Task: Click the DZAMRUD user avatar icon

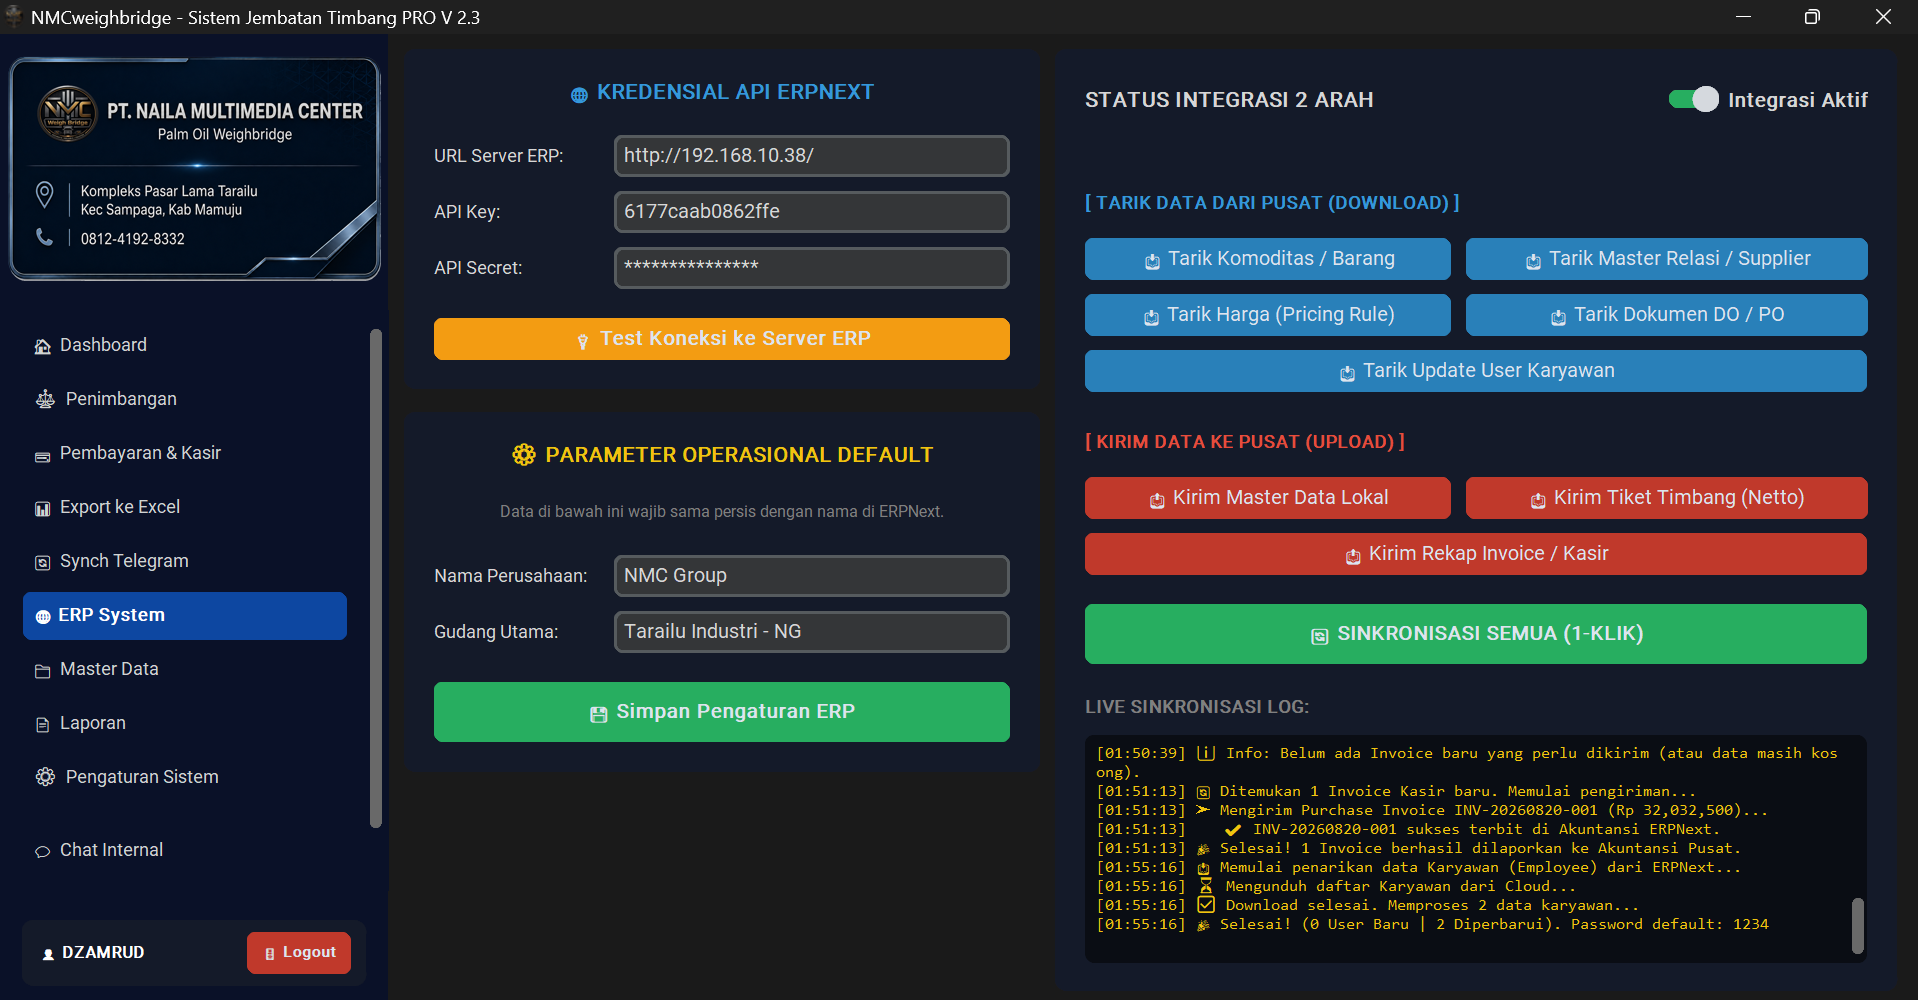Action: [x=48, y=954]
